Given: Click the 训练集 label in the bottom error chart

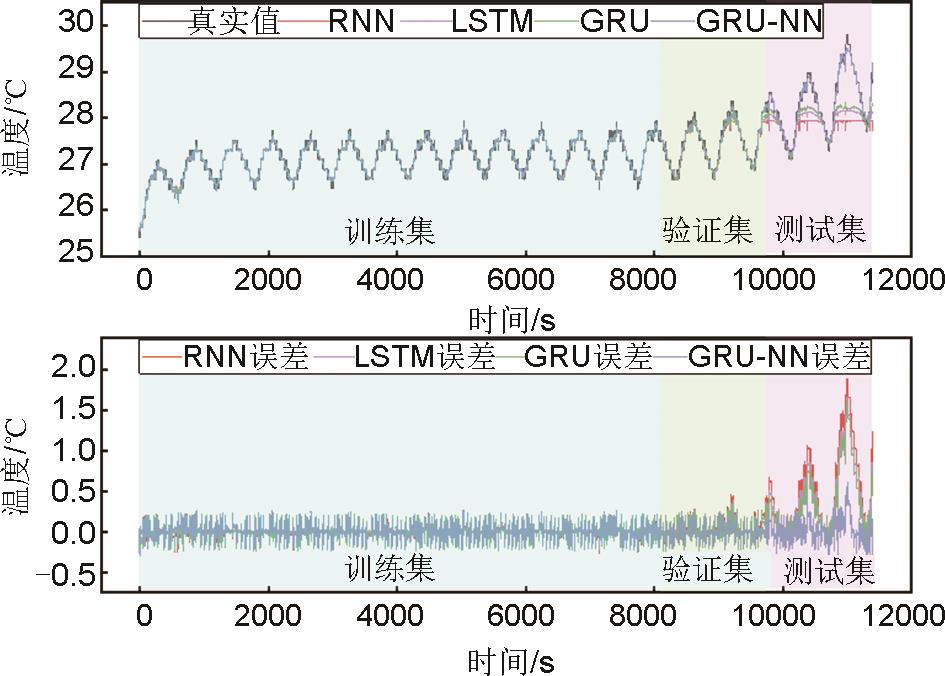Looking at the screenshot, I should tap(390, 570).
